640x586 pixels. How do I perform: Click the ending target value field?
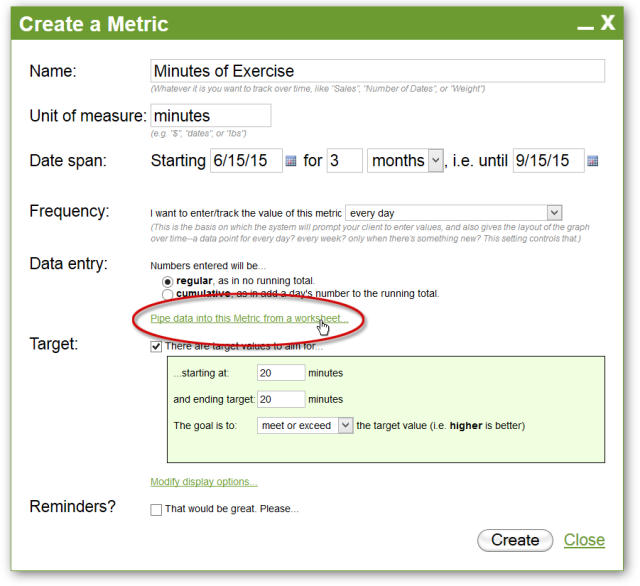(x=281, y=399)
